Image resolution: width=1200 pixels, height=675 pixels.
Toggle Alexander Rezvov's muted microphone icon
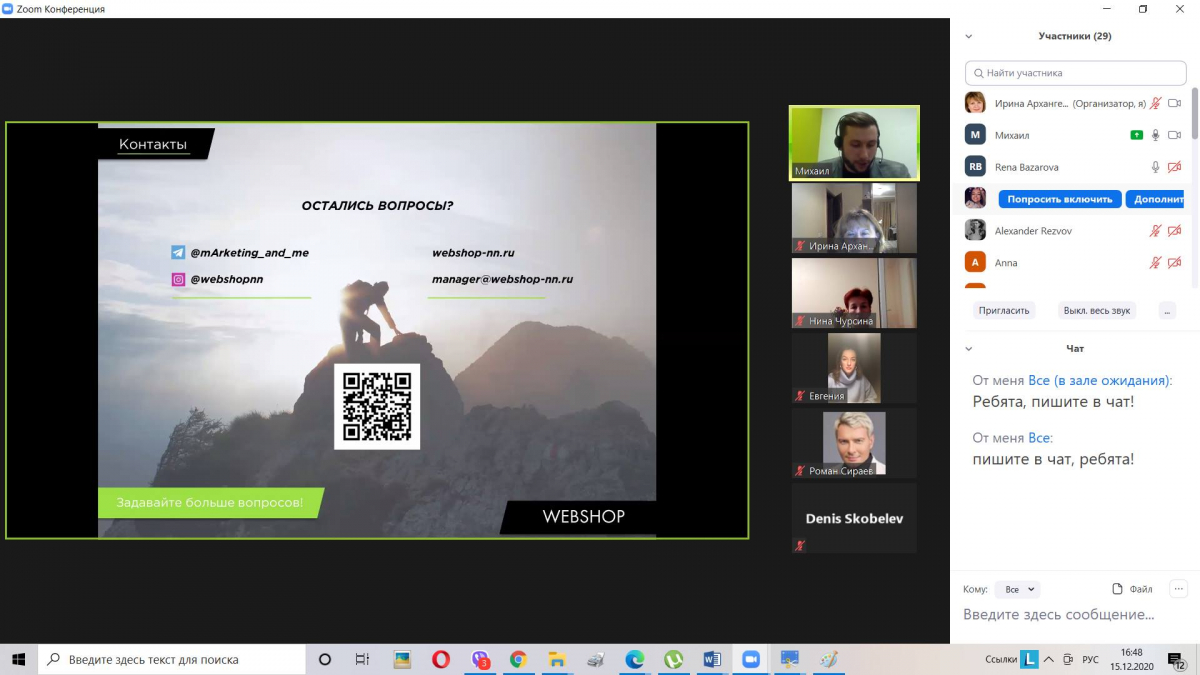[1156, 231]
